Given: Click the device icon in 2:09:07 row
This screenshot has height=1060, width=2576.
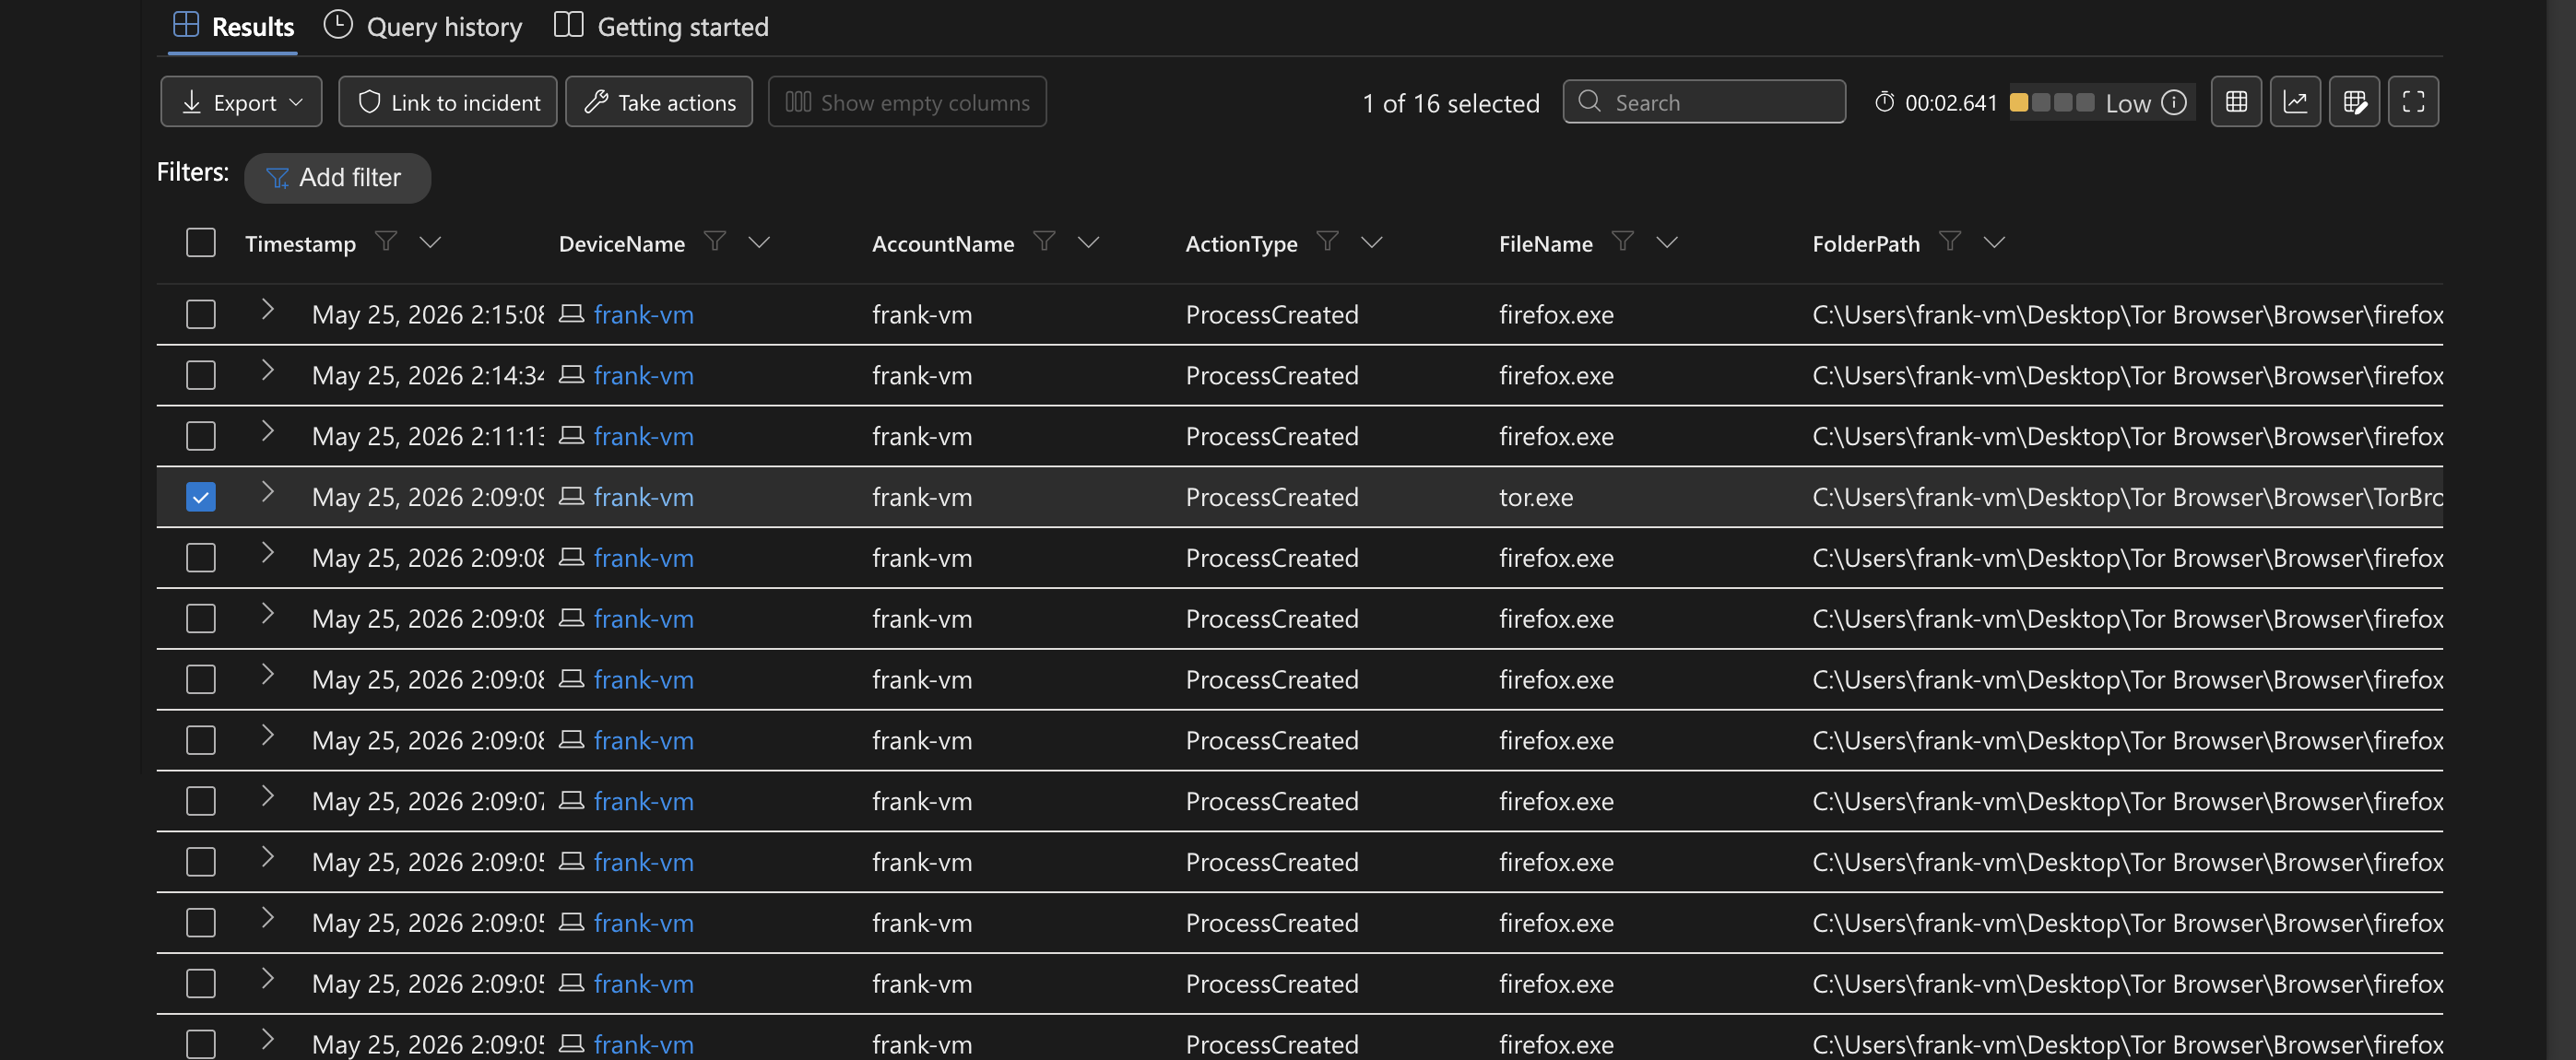Looking at the screenshot, I should click(571, 800).
